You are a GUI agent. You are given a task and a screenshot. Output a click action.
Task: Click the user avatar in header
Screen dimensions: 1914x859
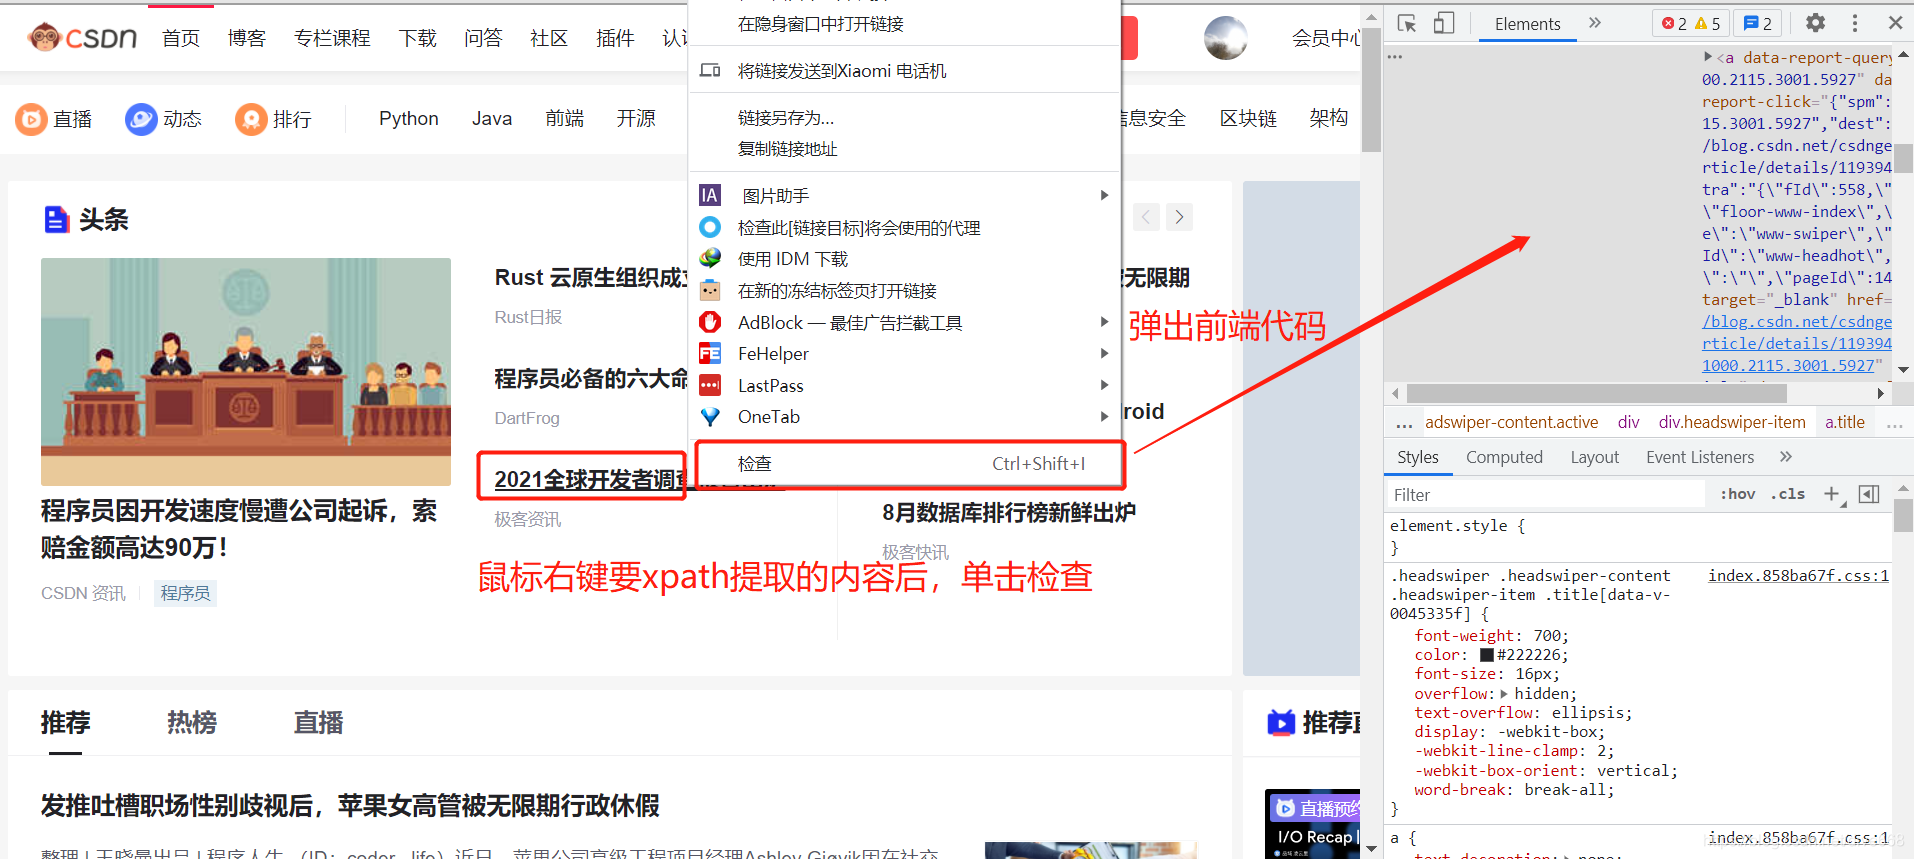(x=1225, y=38)
